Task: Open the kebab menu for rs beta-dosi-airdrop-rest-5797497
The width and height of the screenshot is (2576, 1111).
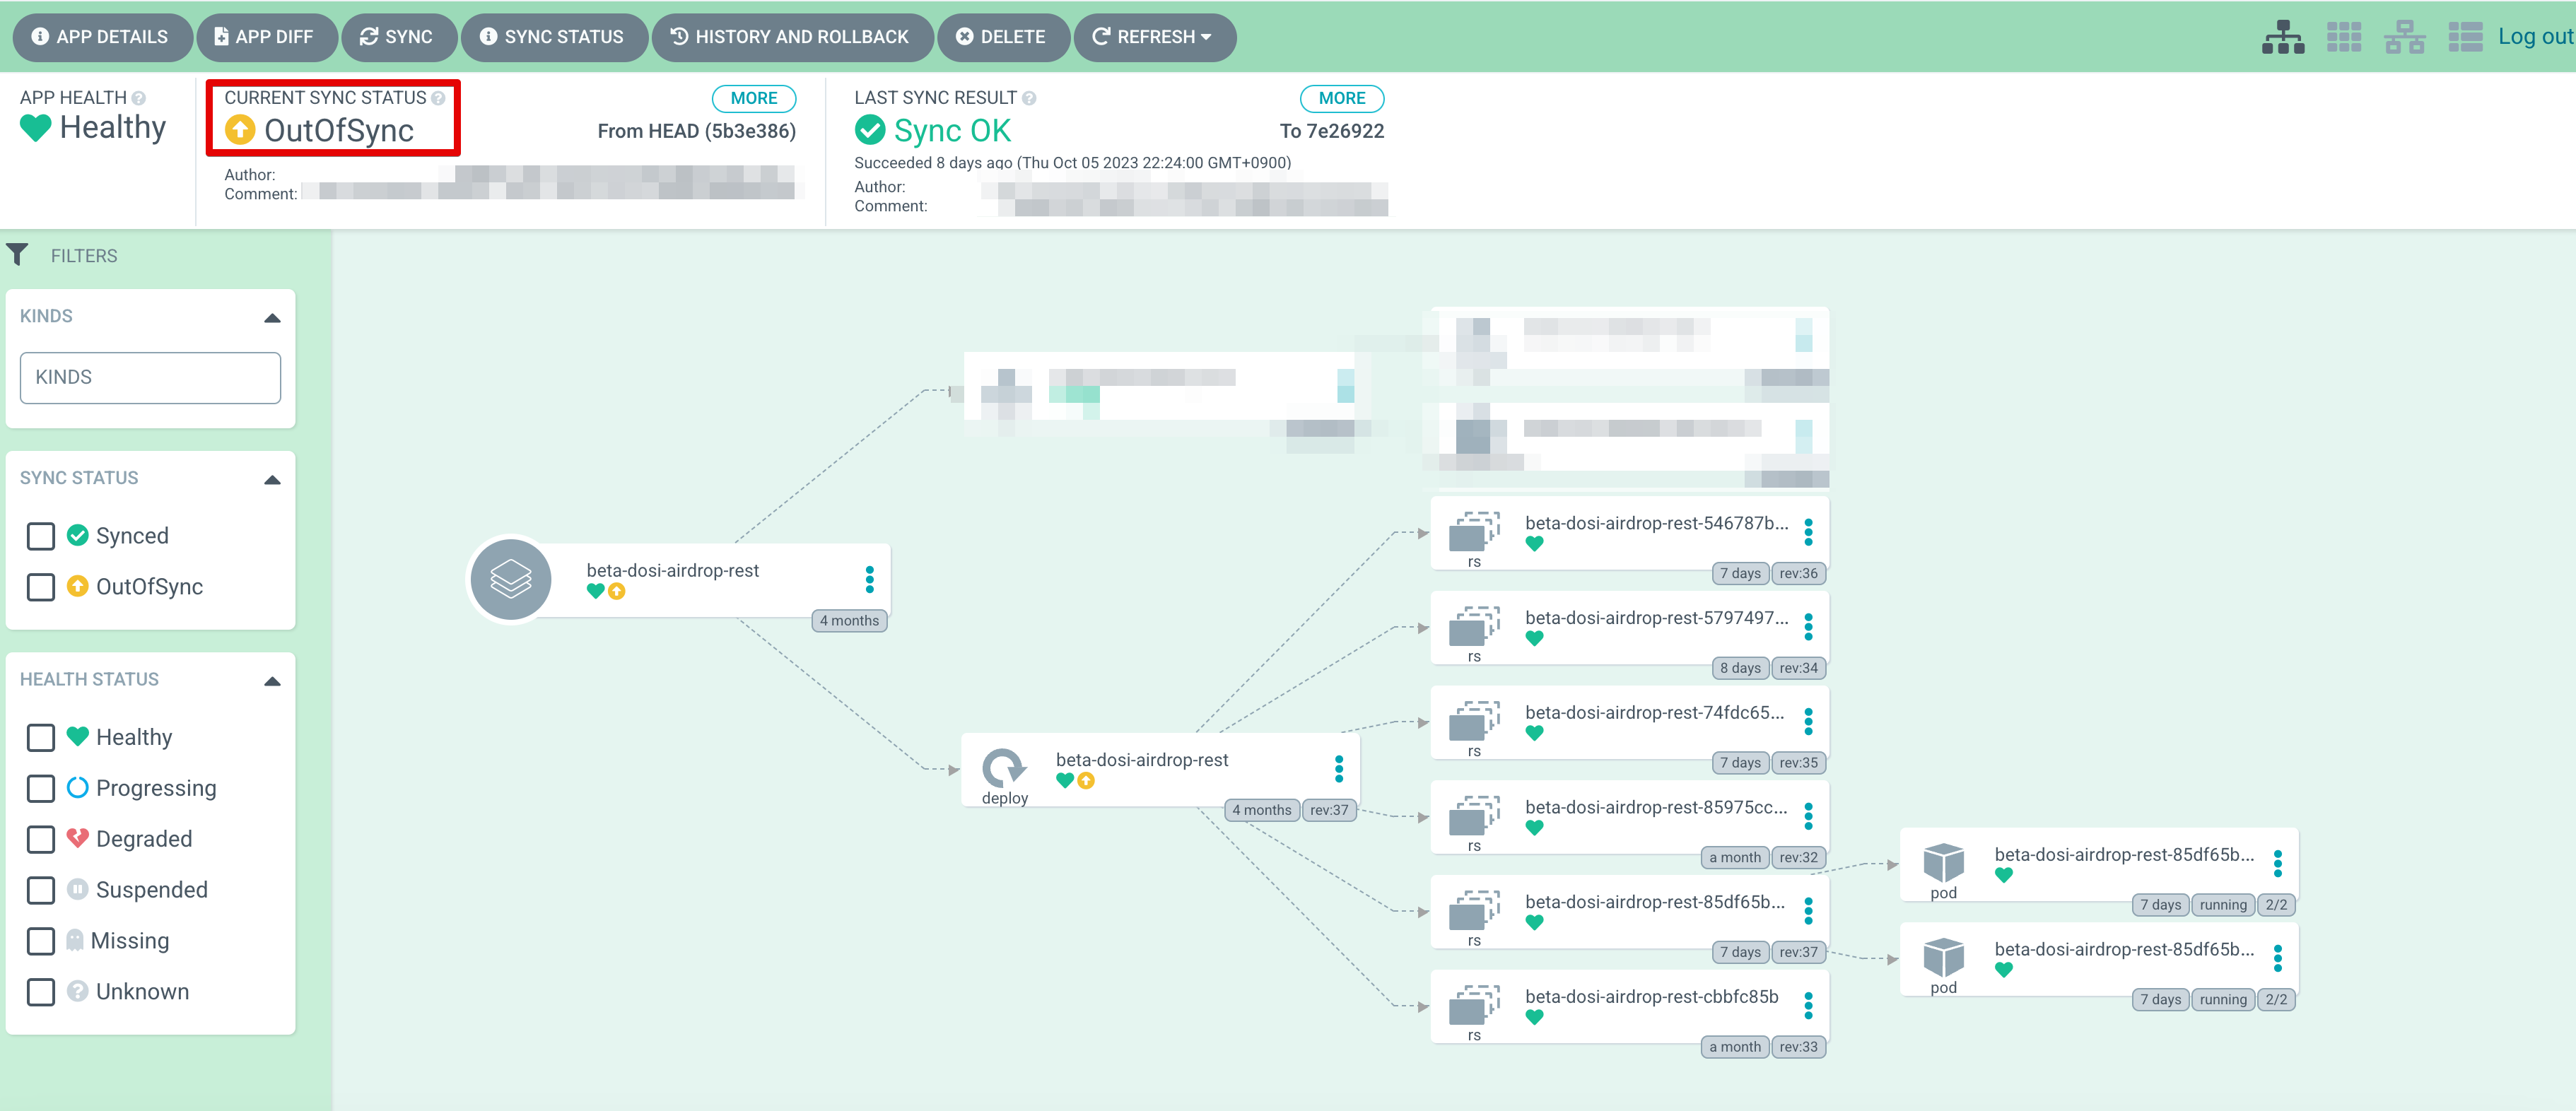Action: [1808, 627]
